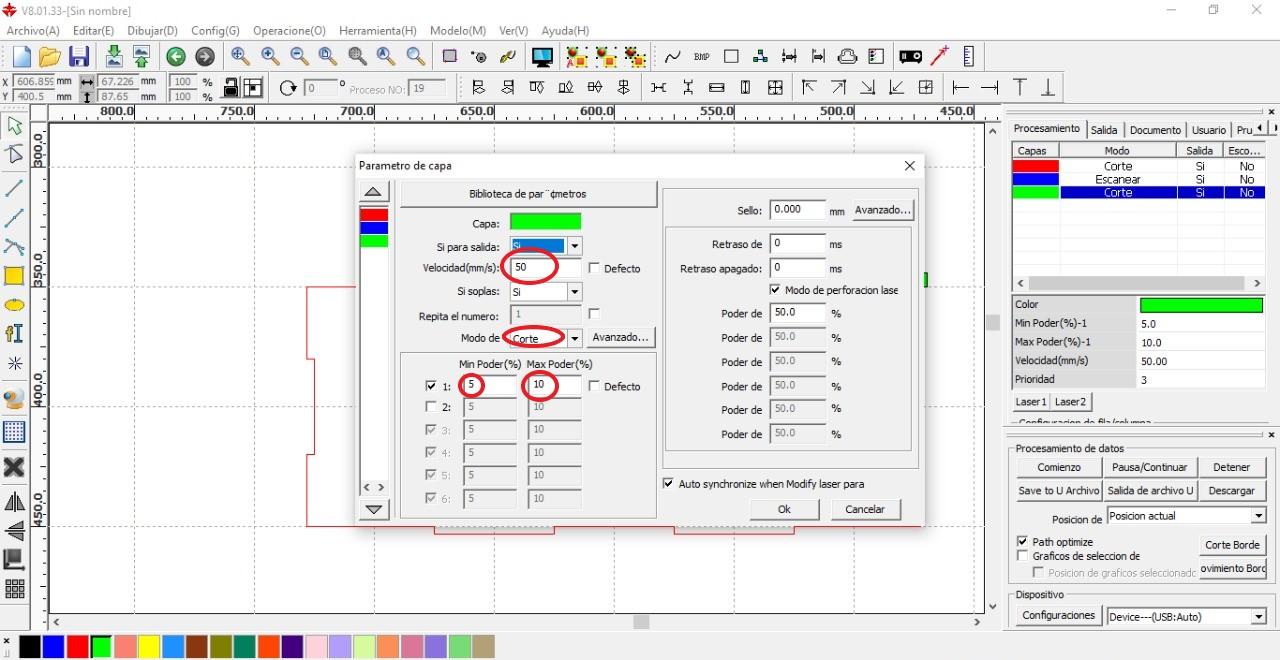Screen dimensions: 1280x660
Task: Click Avanzado next to Sello
Action: coord(882,210)
